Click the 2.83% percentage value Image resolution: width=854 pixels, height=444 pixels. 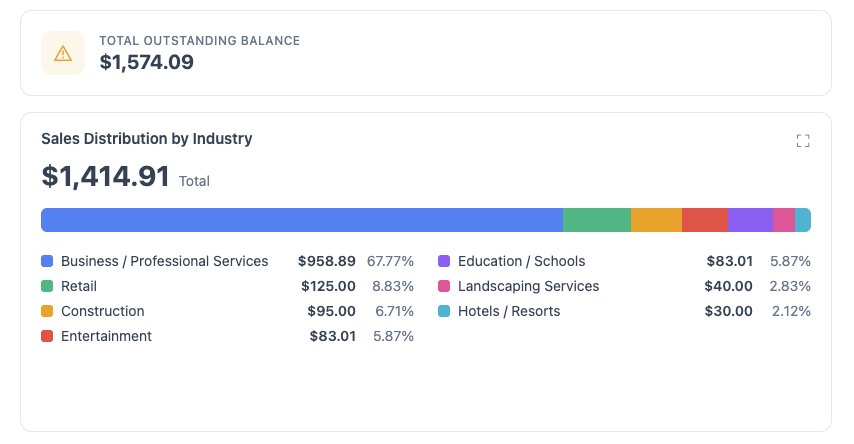(x=790, y=287)
